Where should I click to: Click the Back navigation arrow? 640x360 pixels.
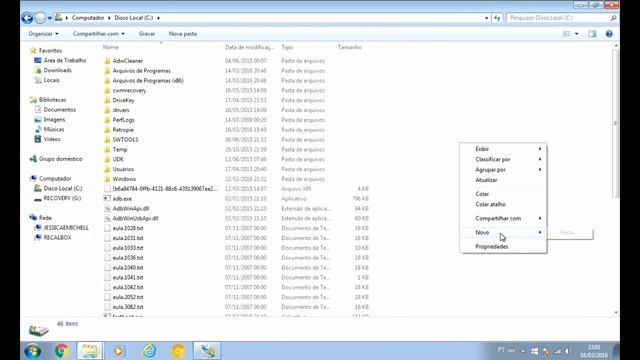tap(27, 18)
